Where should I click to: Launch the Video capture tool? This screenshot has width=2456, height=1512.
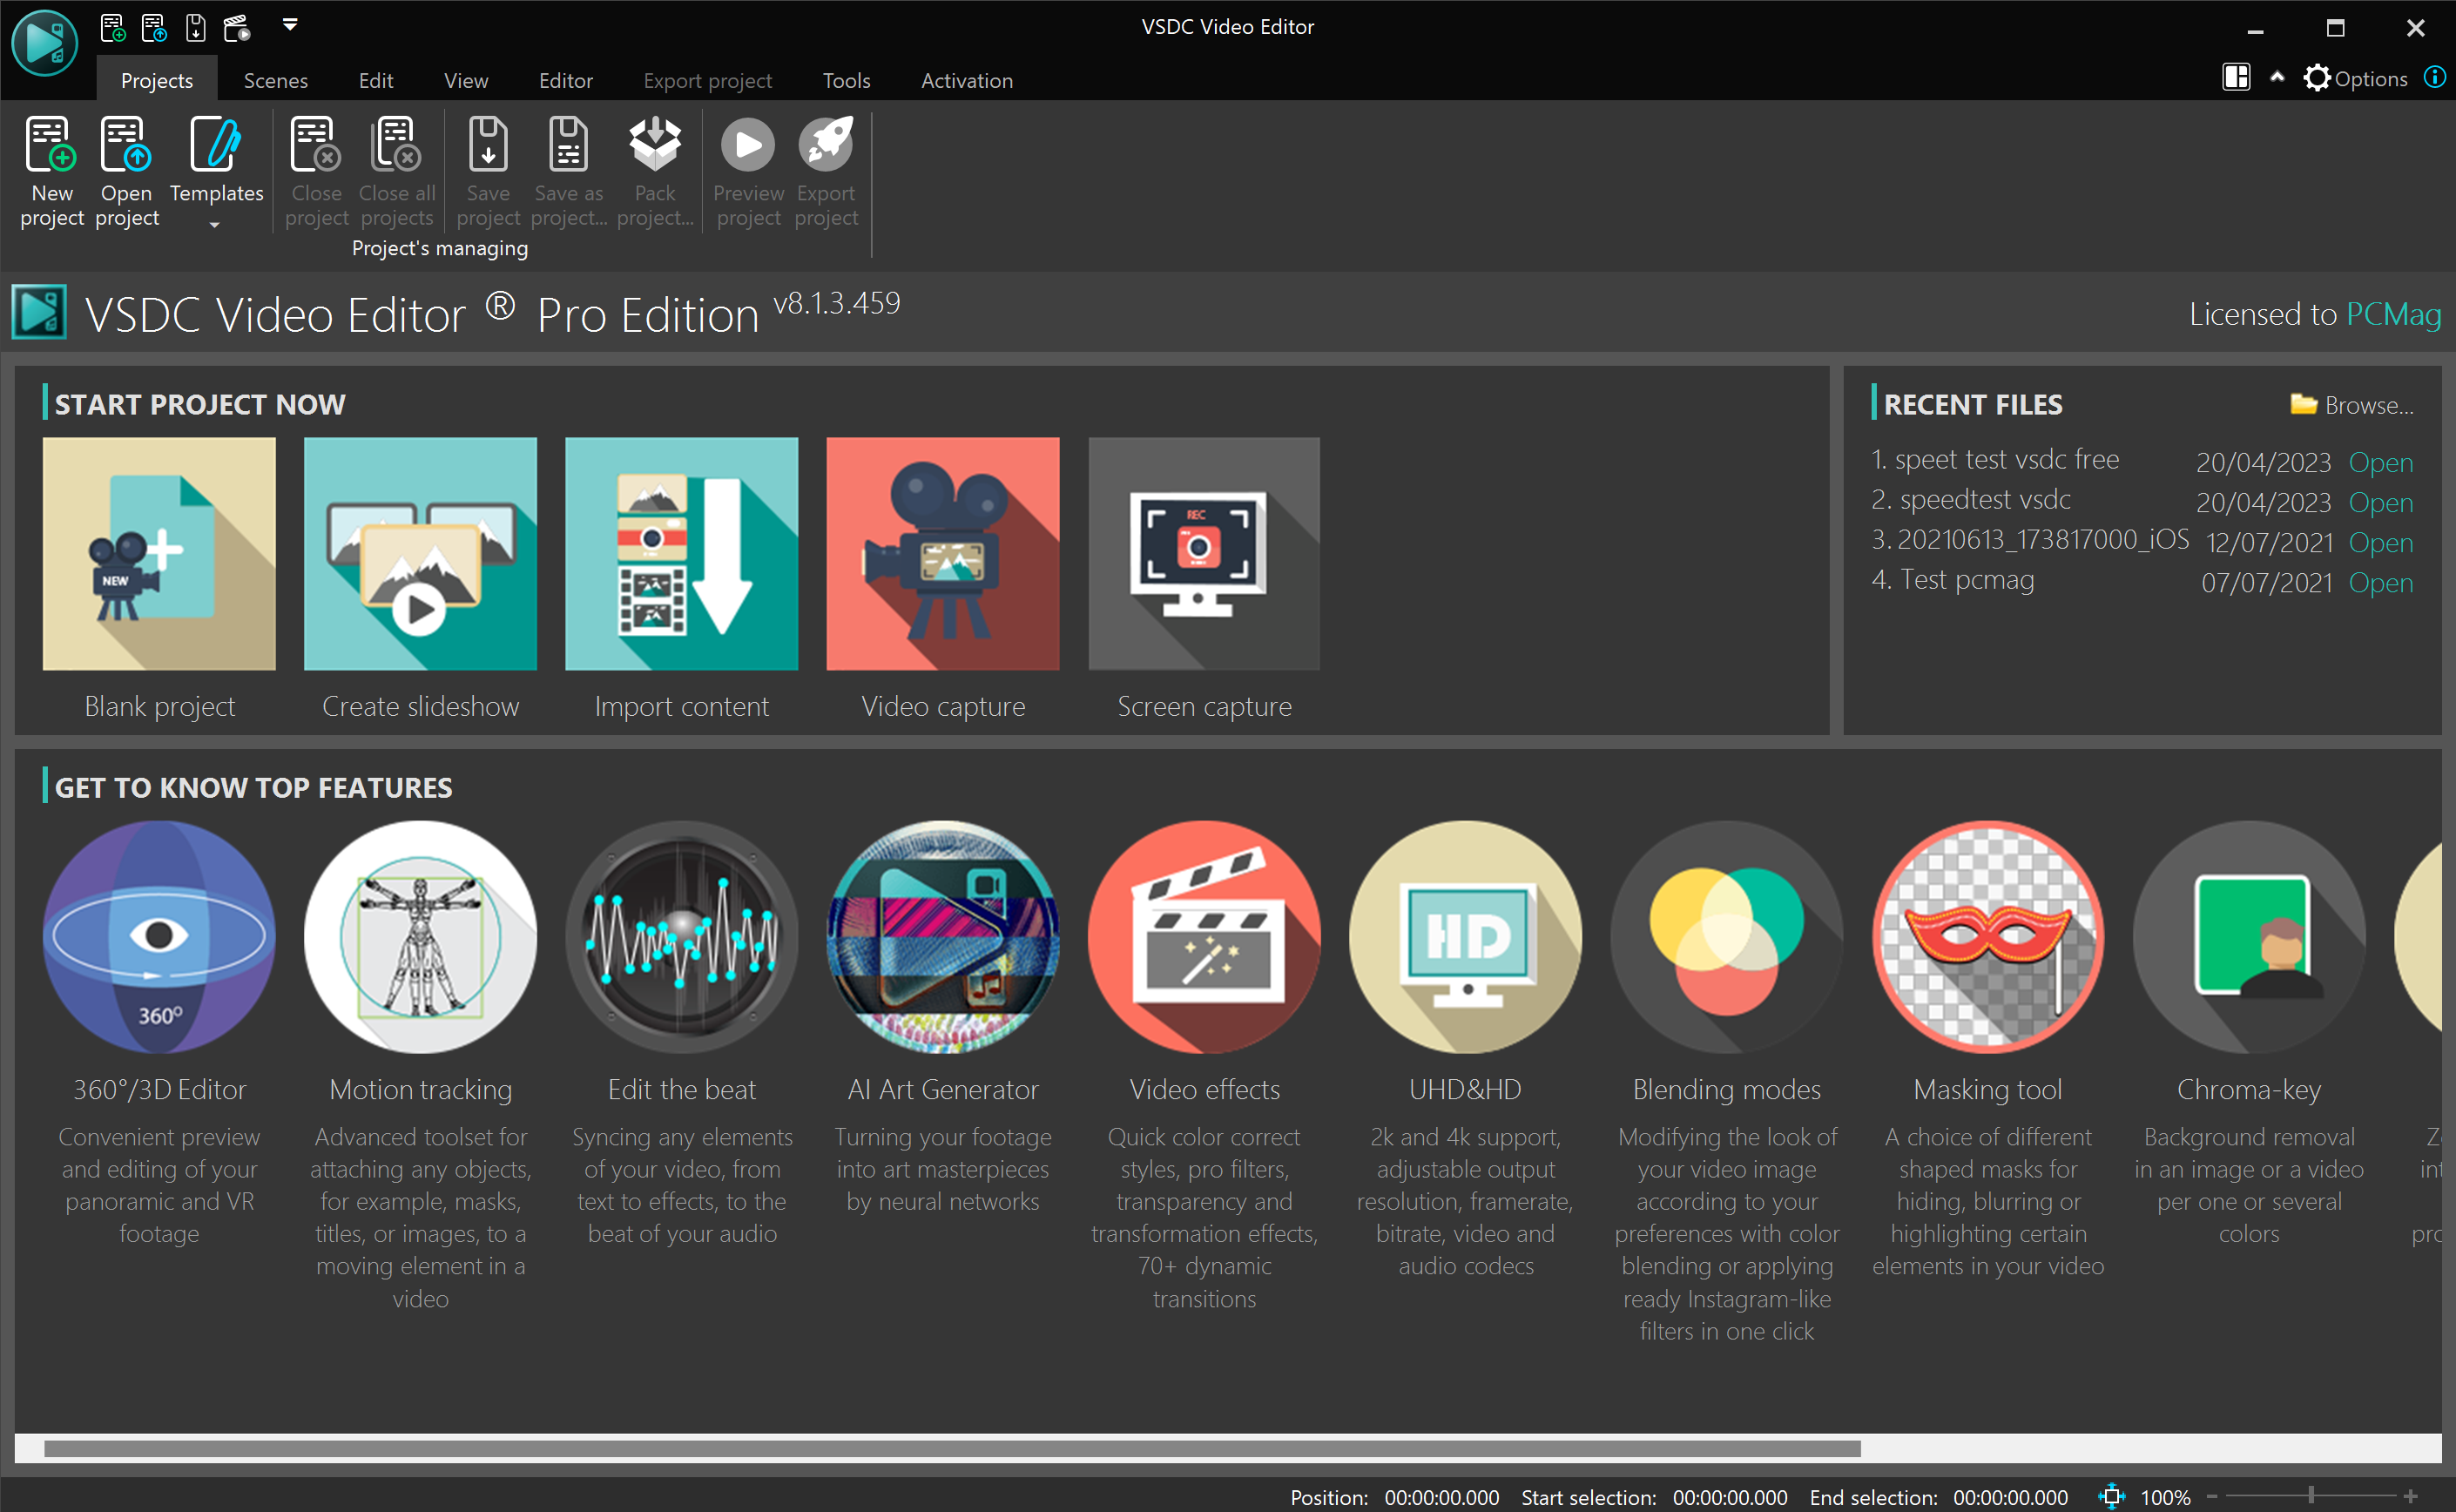pyautogui.click(x=942, y=554)
